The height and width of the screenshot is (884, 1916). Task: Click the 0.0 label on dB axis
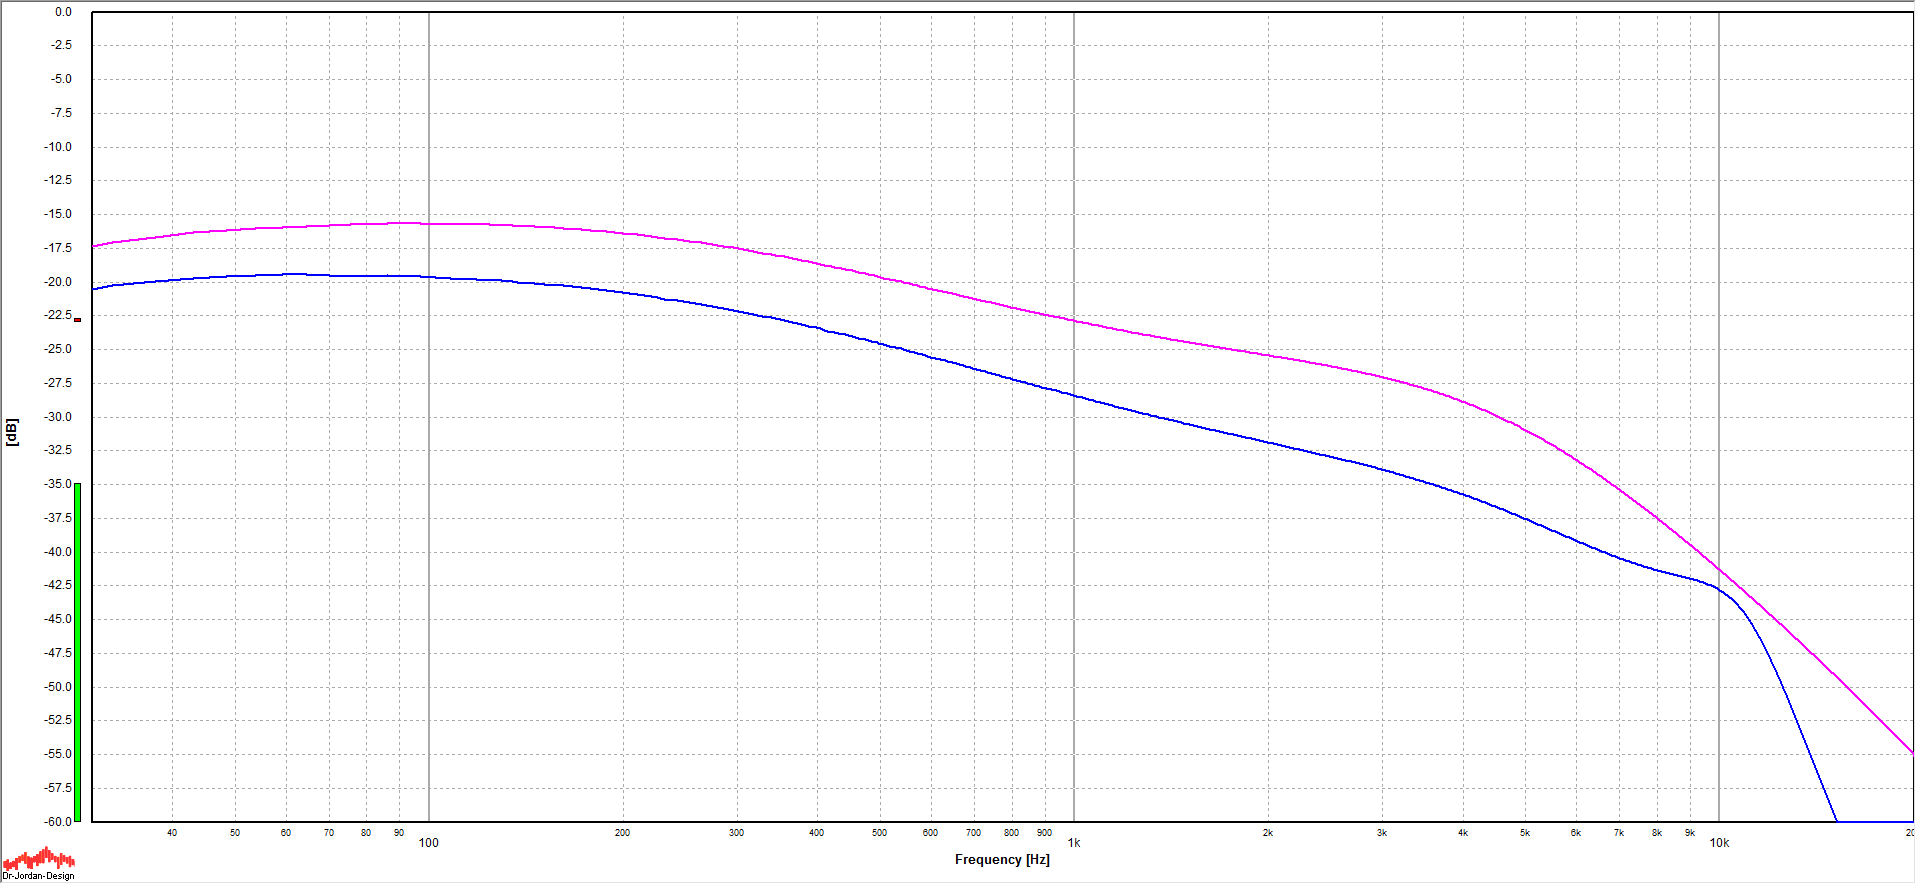tap(63, 12)
